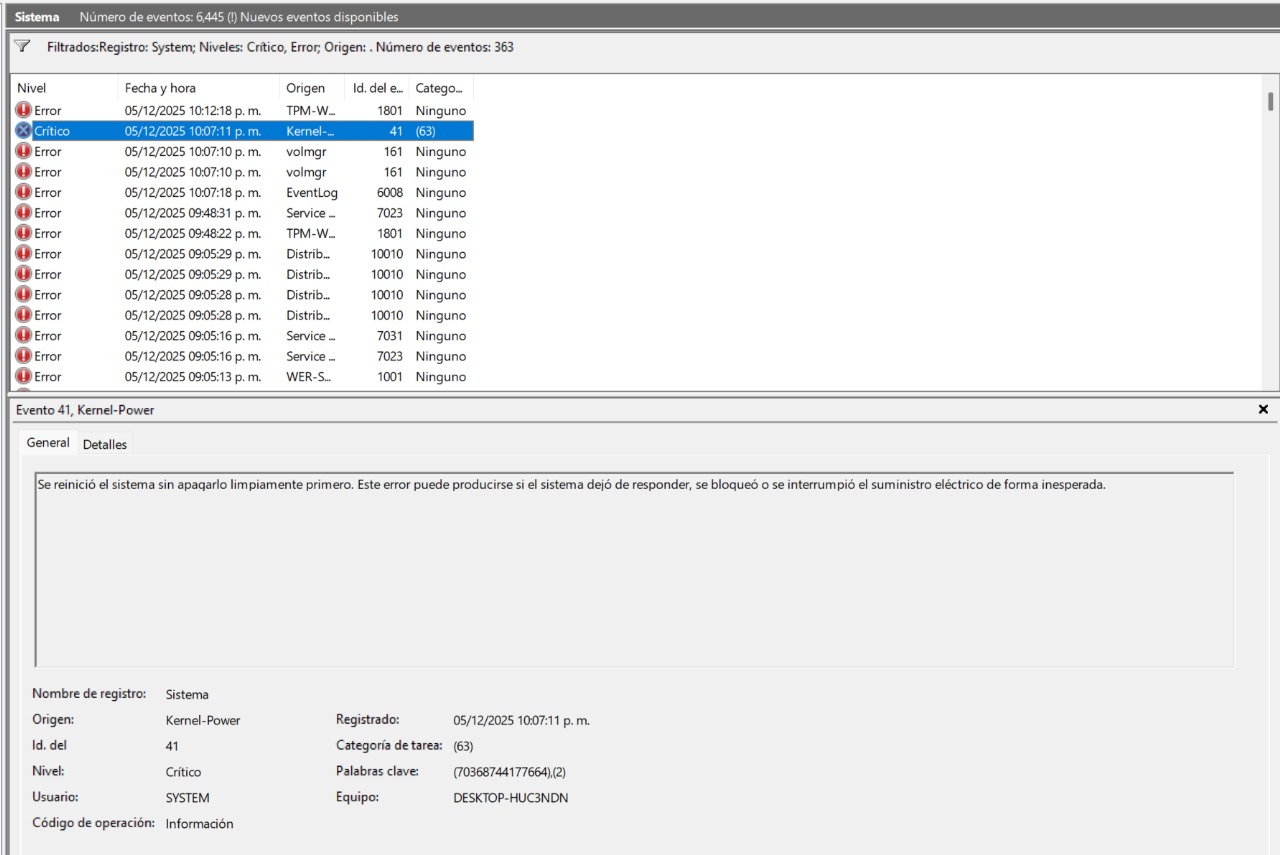1280x855 pixels.
Task: Click the error icon on the 09:48:31 Service row
Action: tap(24, 213)
